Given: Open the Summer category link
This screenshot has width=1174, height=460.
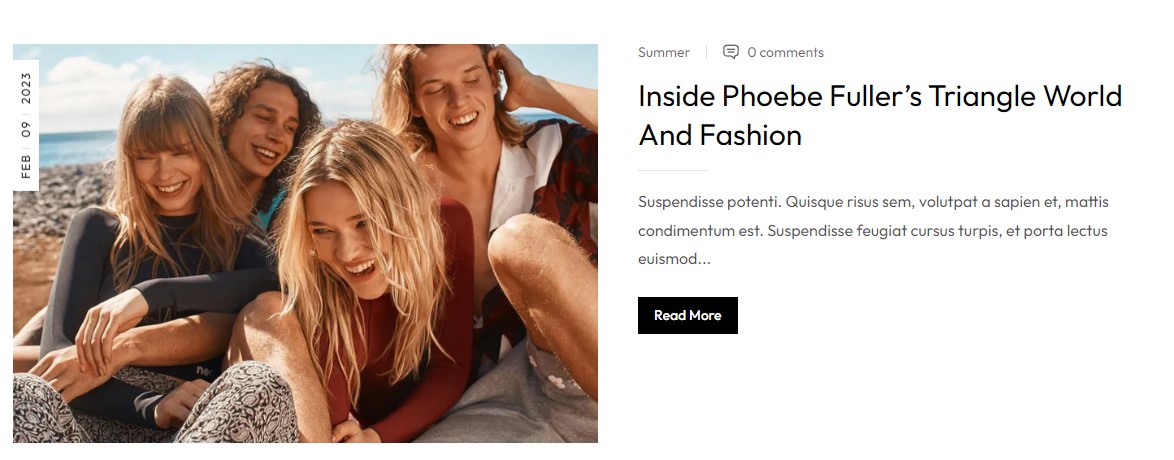Looking at the screenshot, I should tap(663, 52).
